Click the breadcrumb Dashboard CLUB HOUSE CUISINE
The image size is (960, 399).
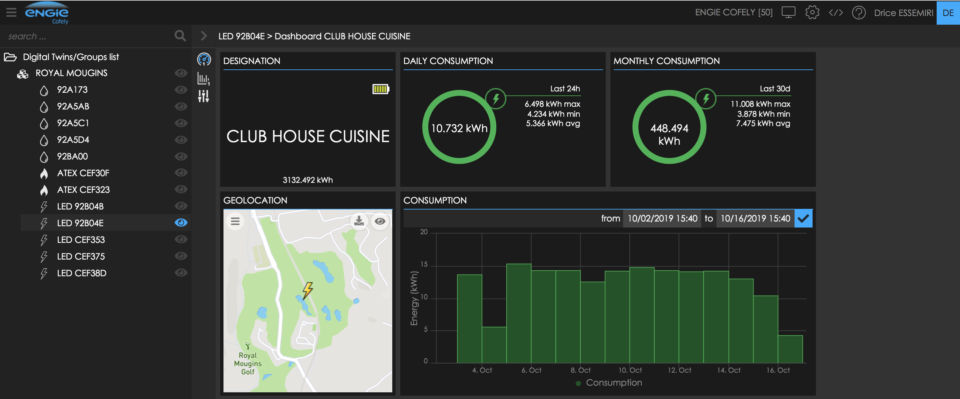(342, 36)
